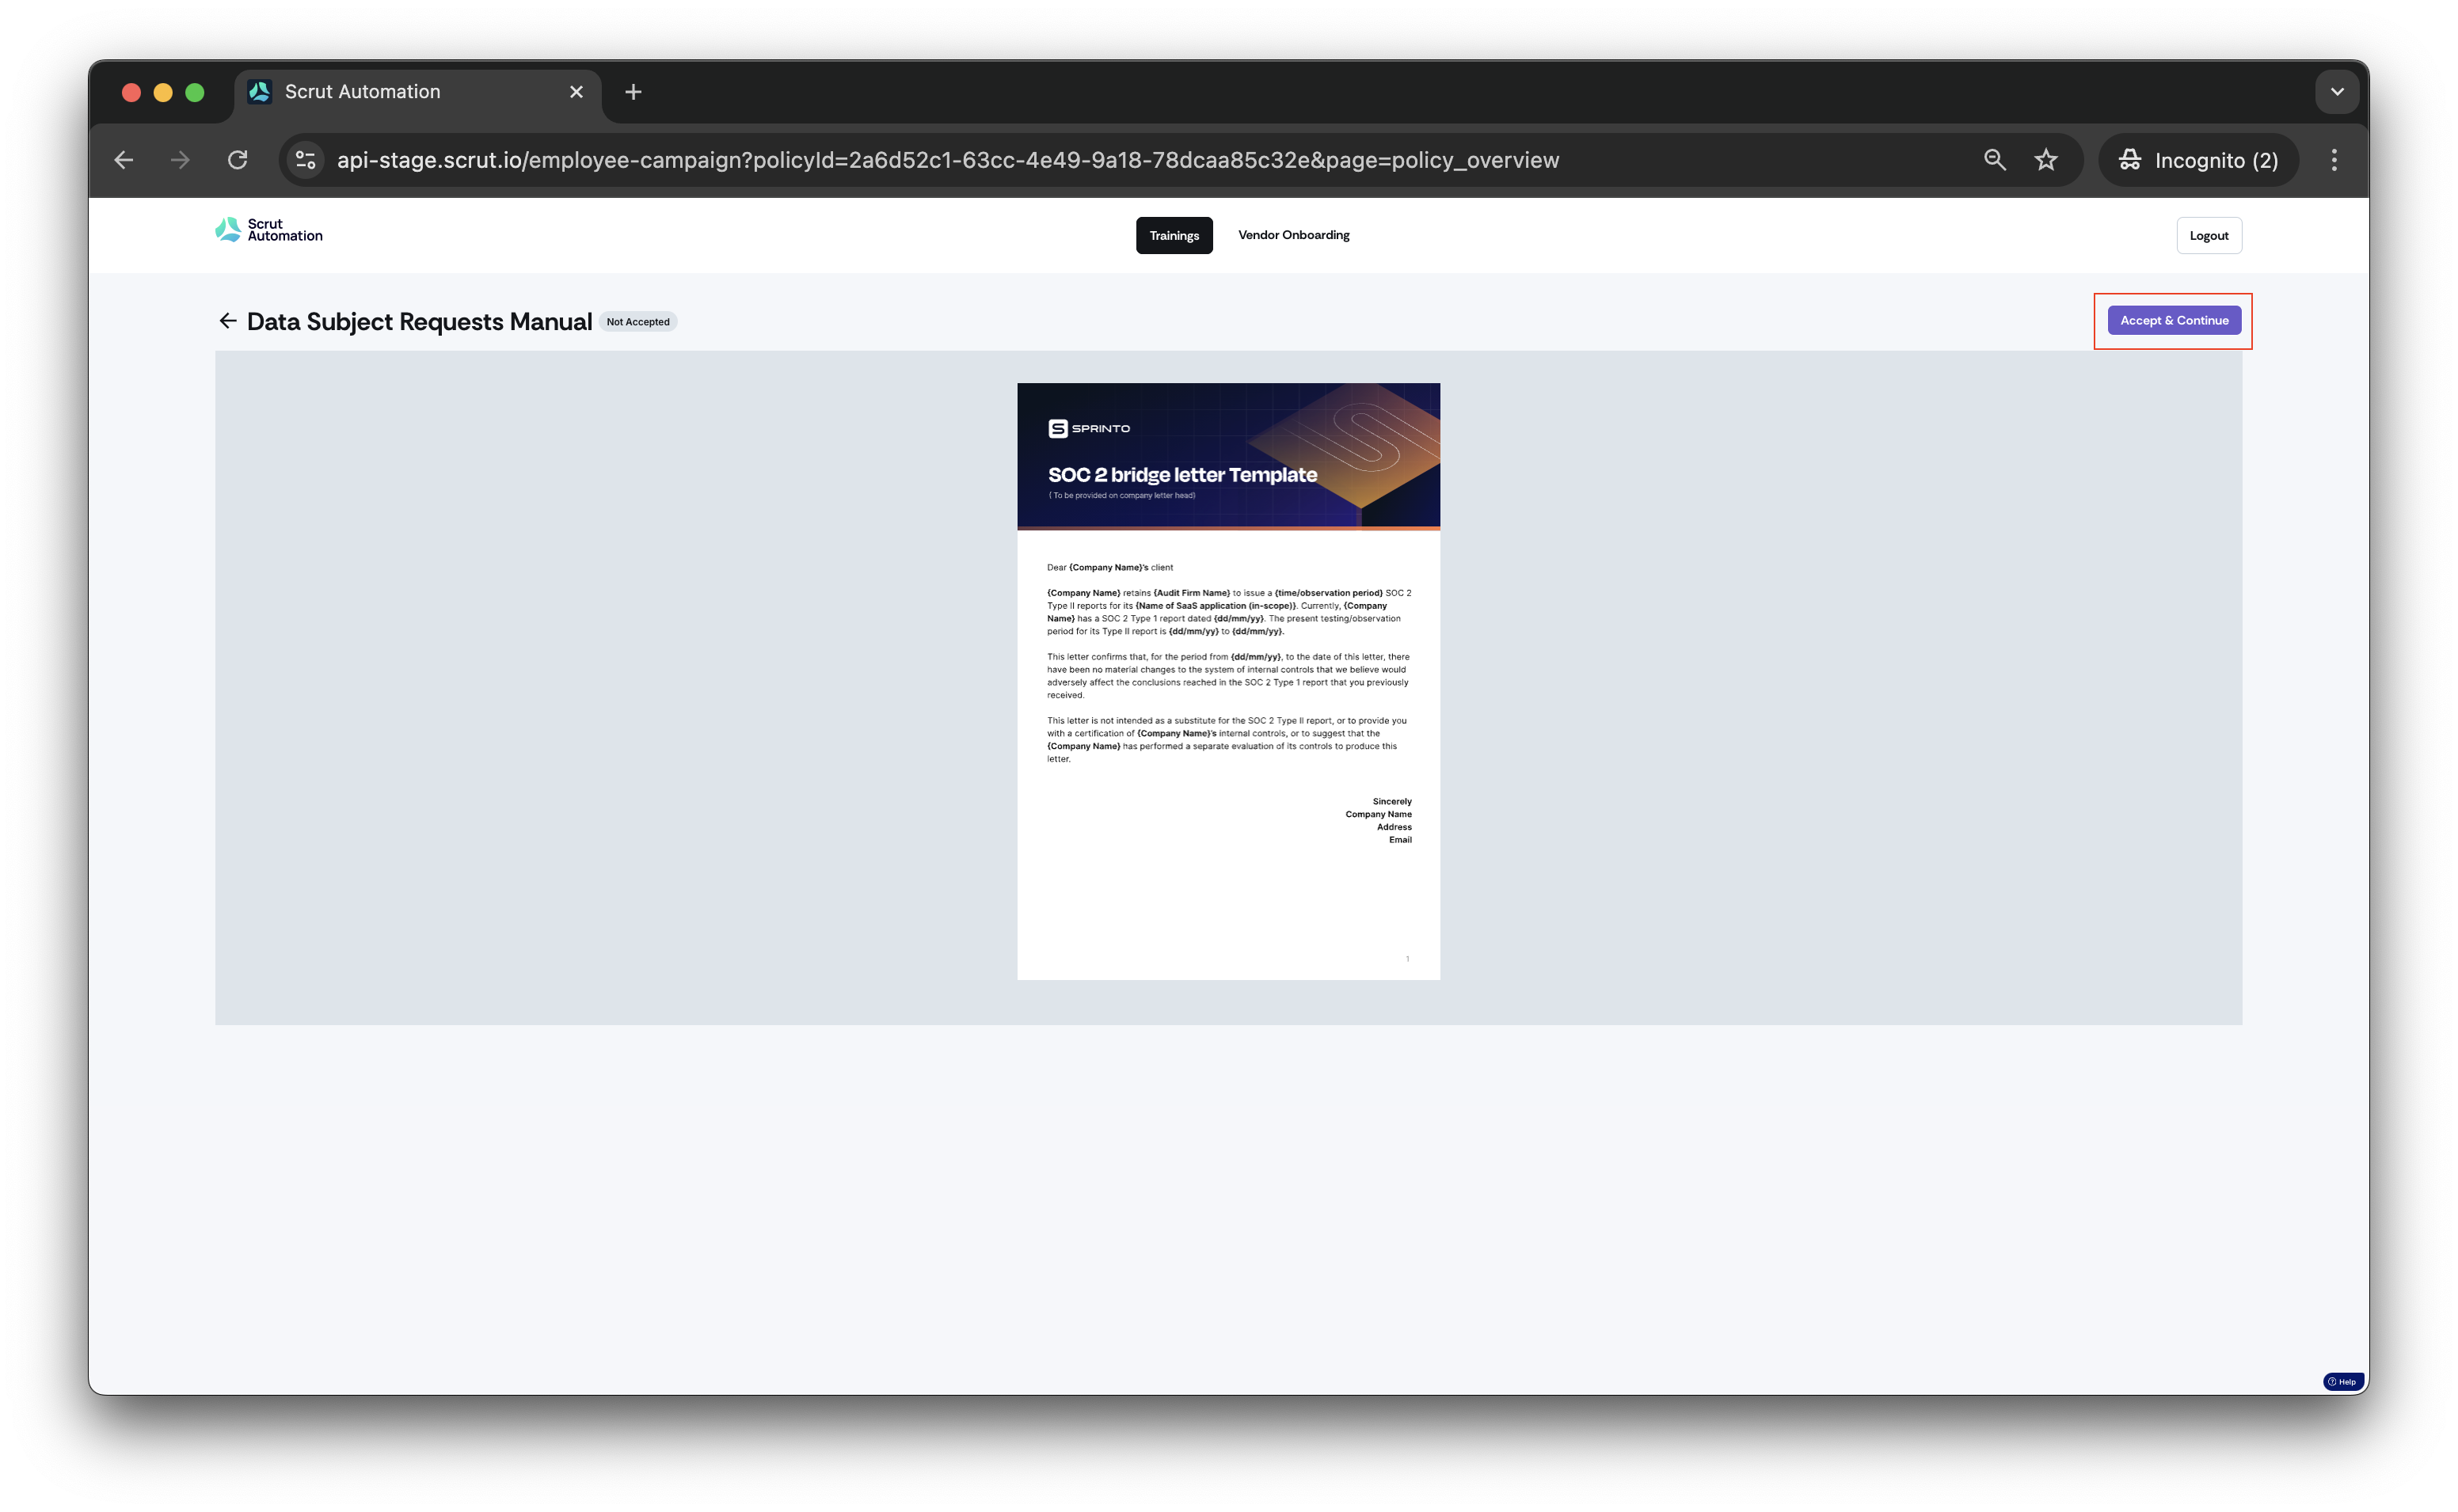Bookmark this page with the star icon
Image resolution: width=2458 pixels, height=1512 pixels.
click(x=2046, y=160)
